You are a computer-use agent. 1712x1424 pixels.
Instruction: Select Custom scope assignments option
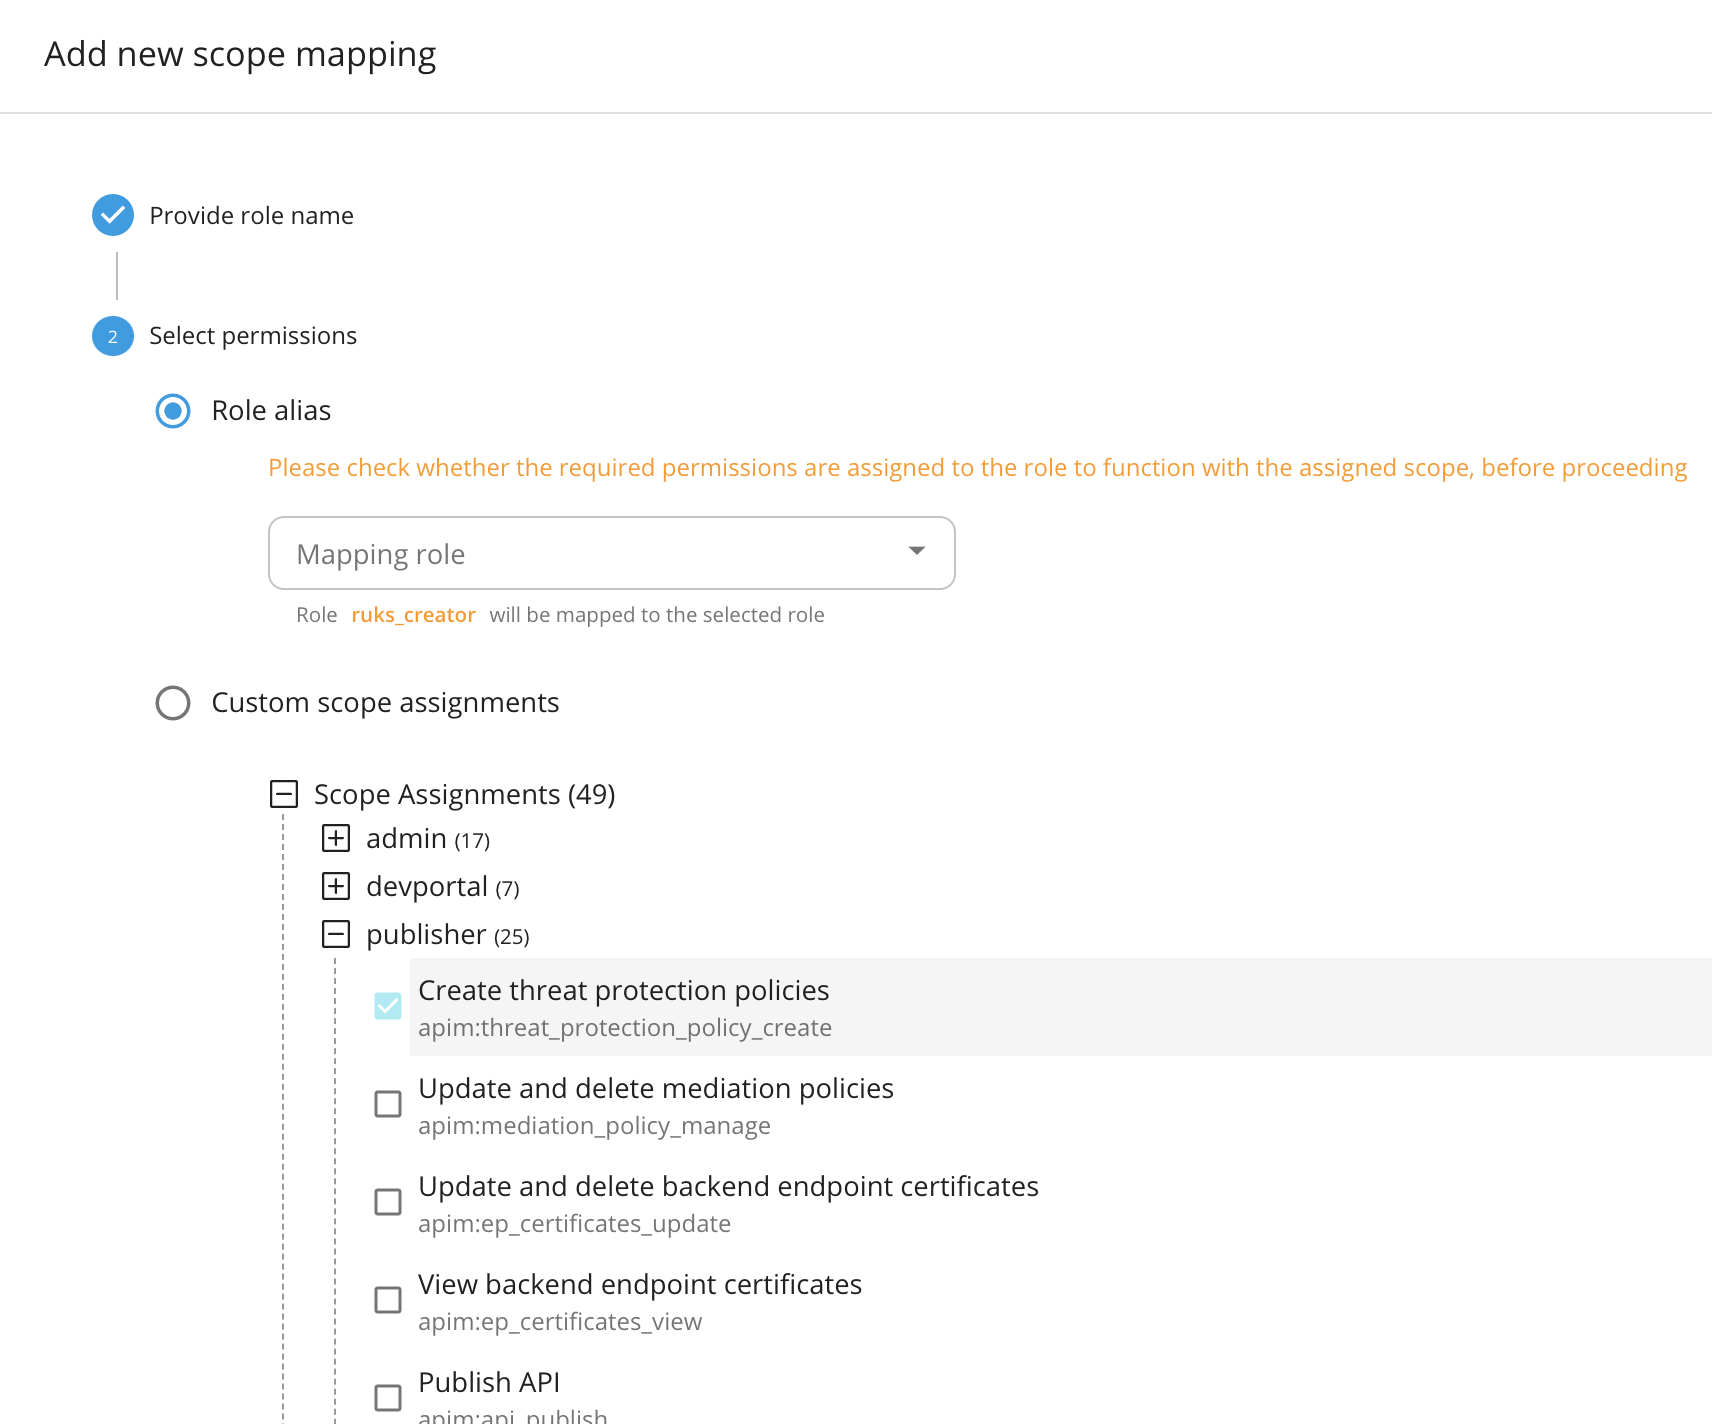(172, 703)
